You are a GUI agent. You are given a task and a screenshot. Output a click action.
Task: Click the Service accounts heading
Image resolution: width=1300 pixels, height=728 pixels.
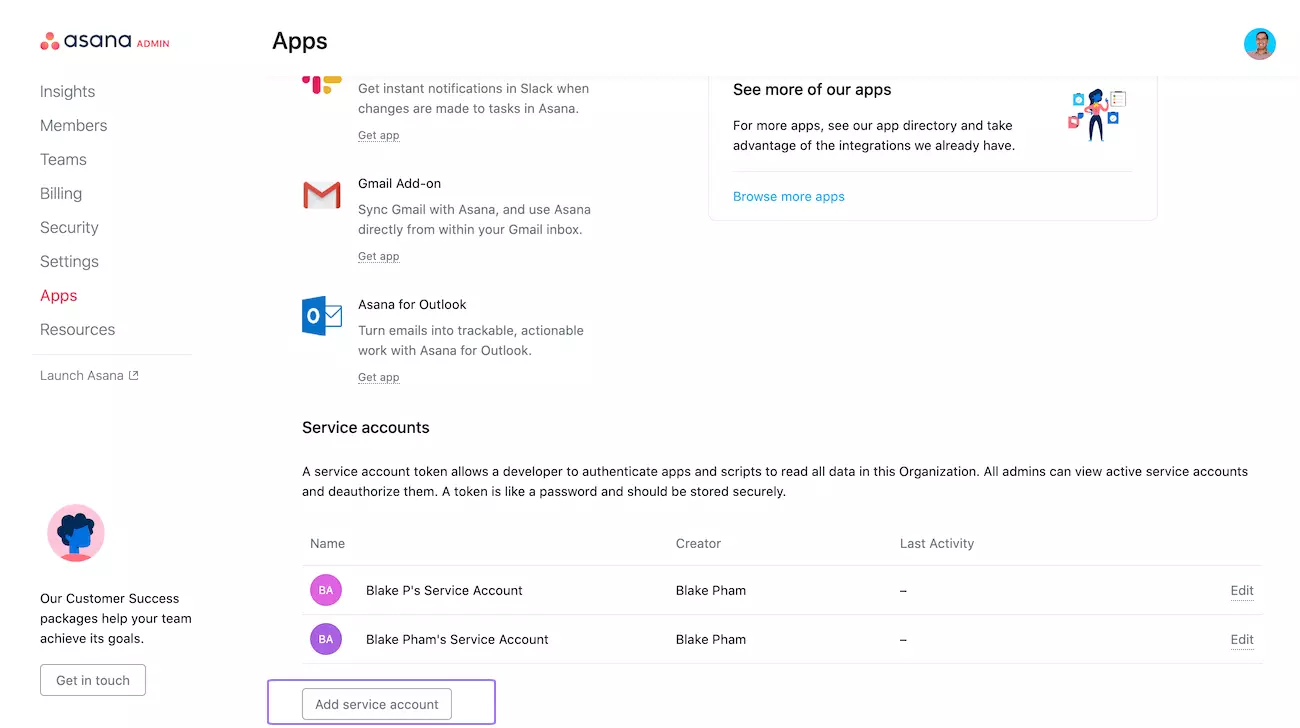365,427
